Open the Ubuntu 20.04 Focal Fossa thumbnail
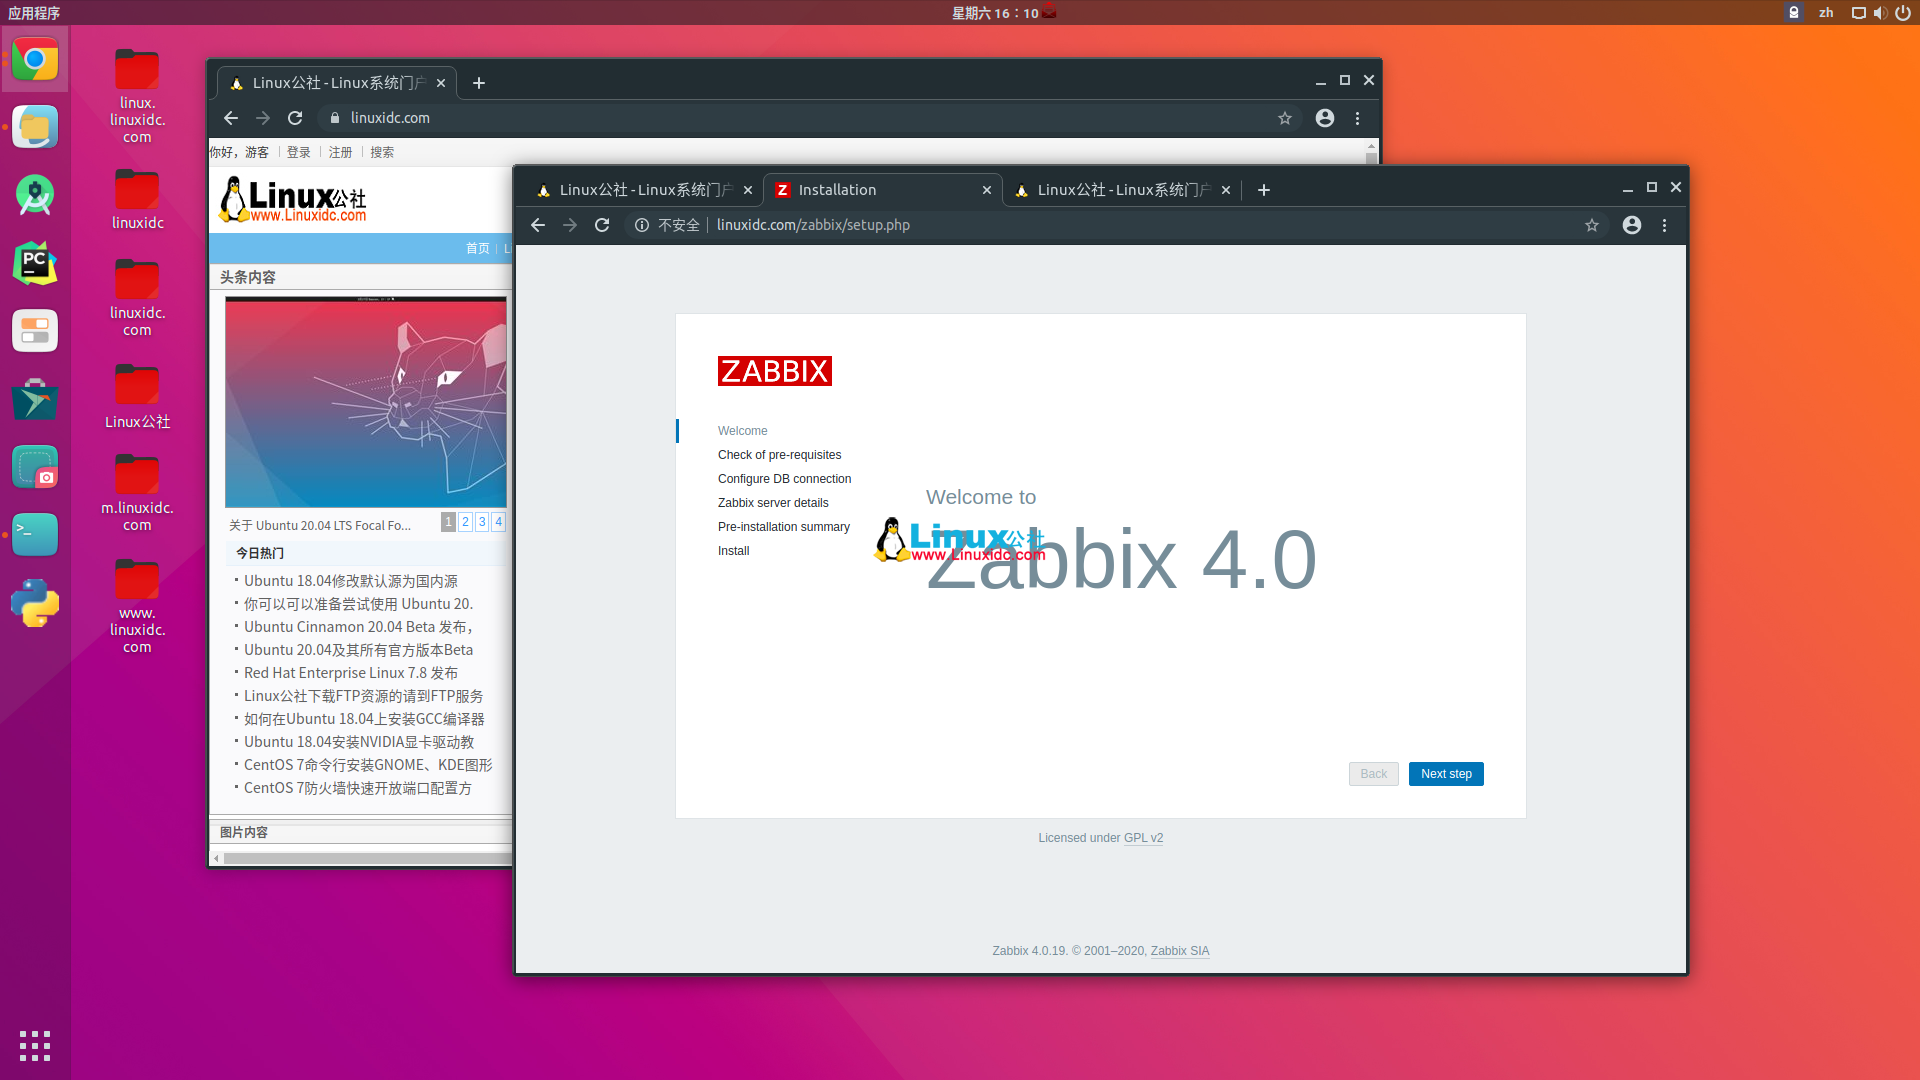Viewport: 1920px width, 1080px height. click(x=366, y=402)
